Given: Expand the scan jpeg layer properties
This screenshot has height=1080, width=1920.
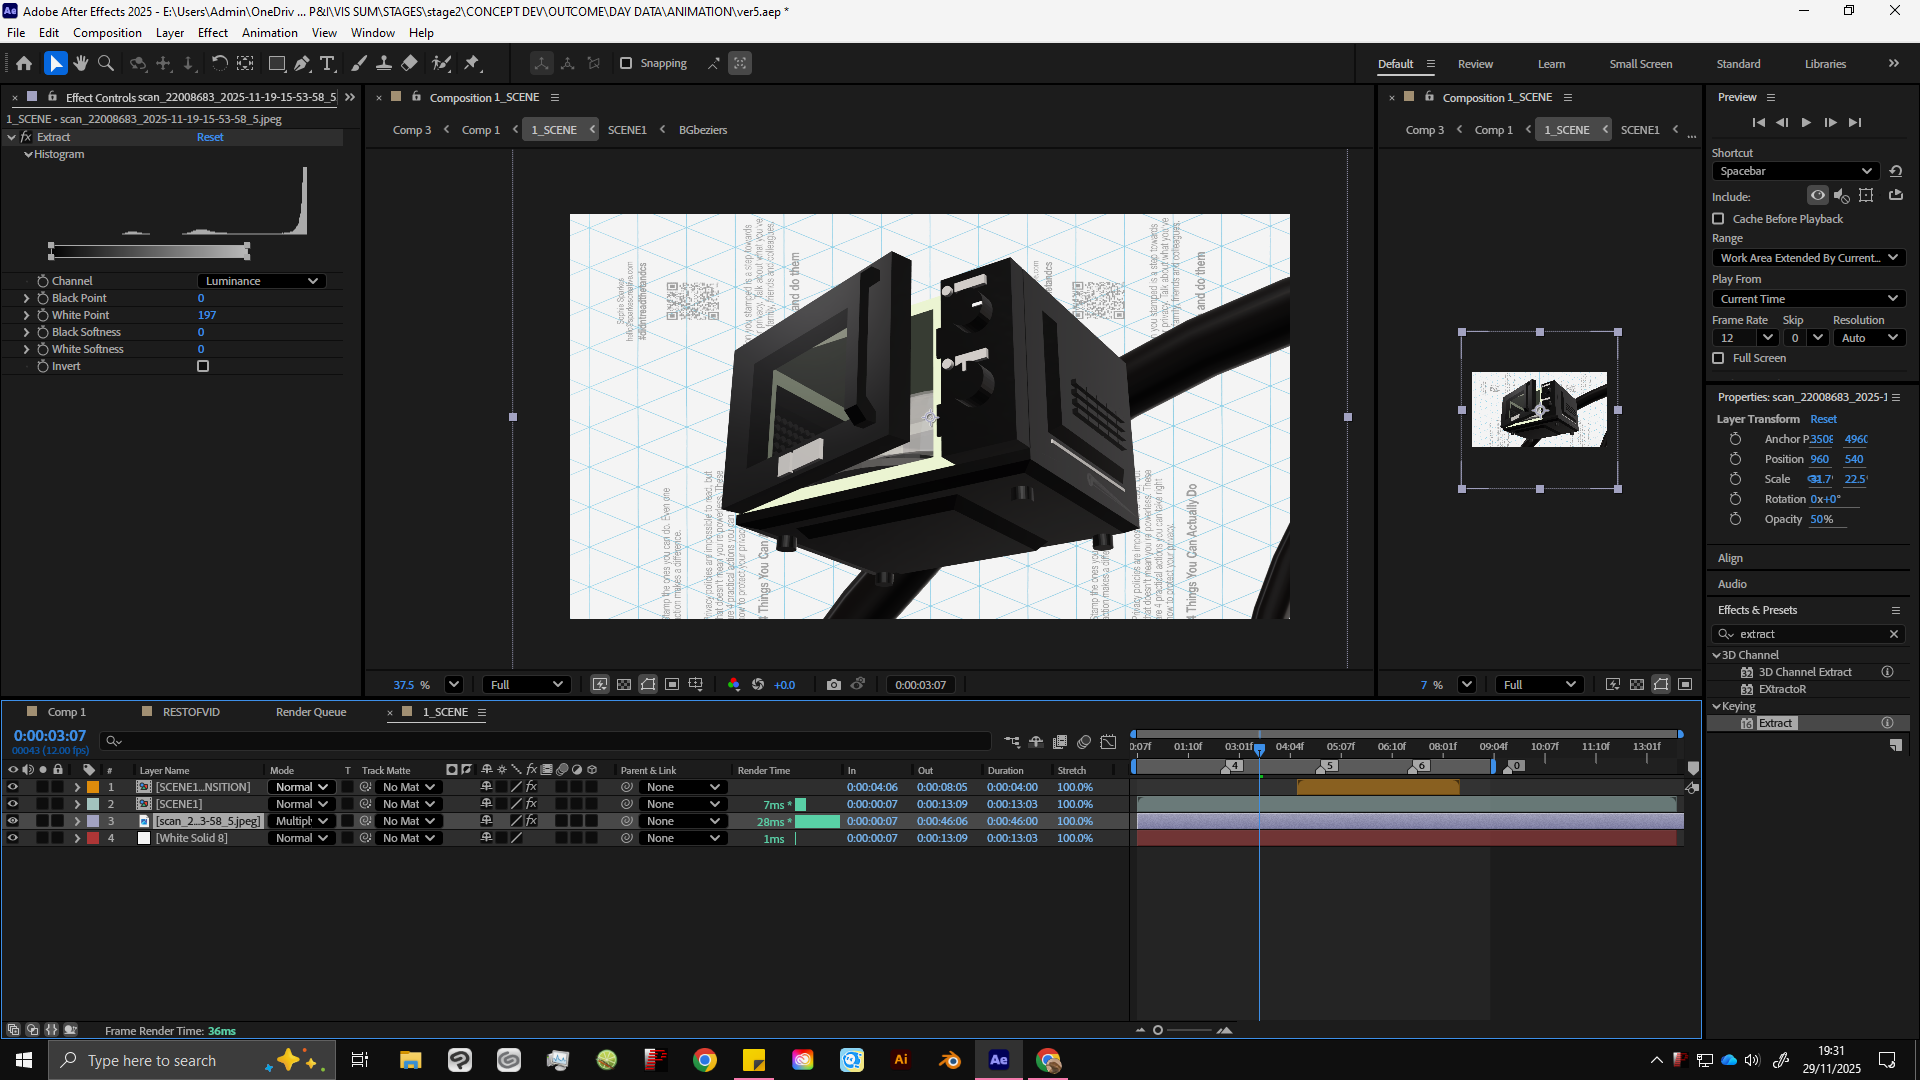Looking at the screenshot, I should pyautogui.click(x=77, y=821).
